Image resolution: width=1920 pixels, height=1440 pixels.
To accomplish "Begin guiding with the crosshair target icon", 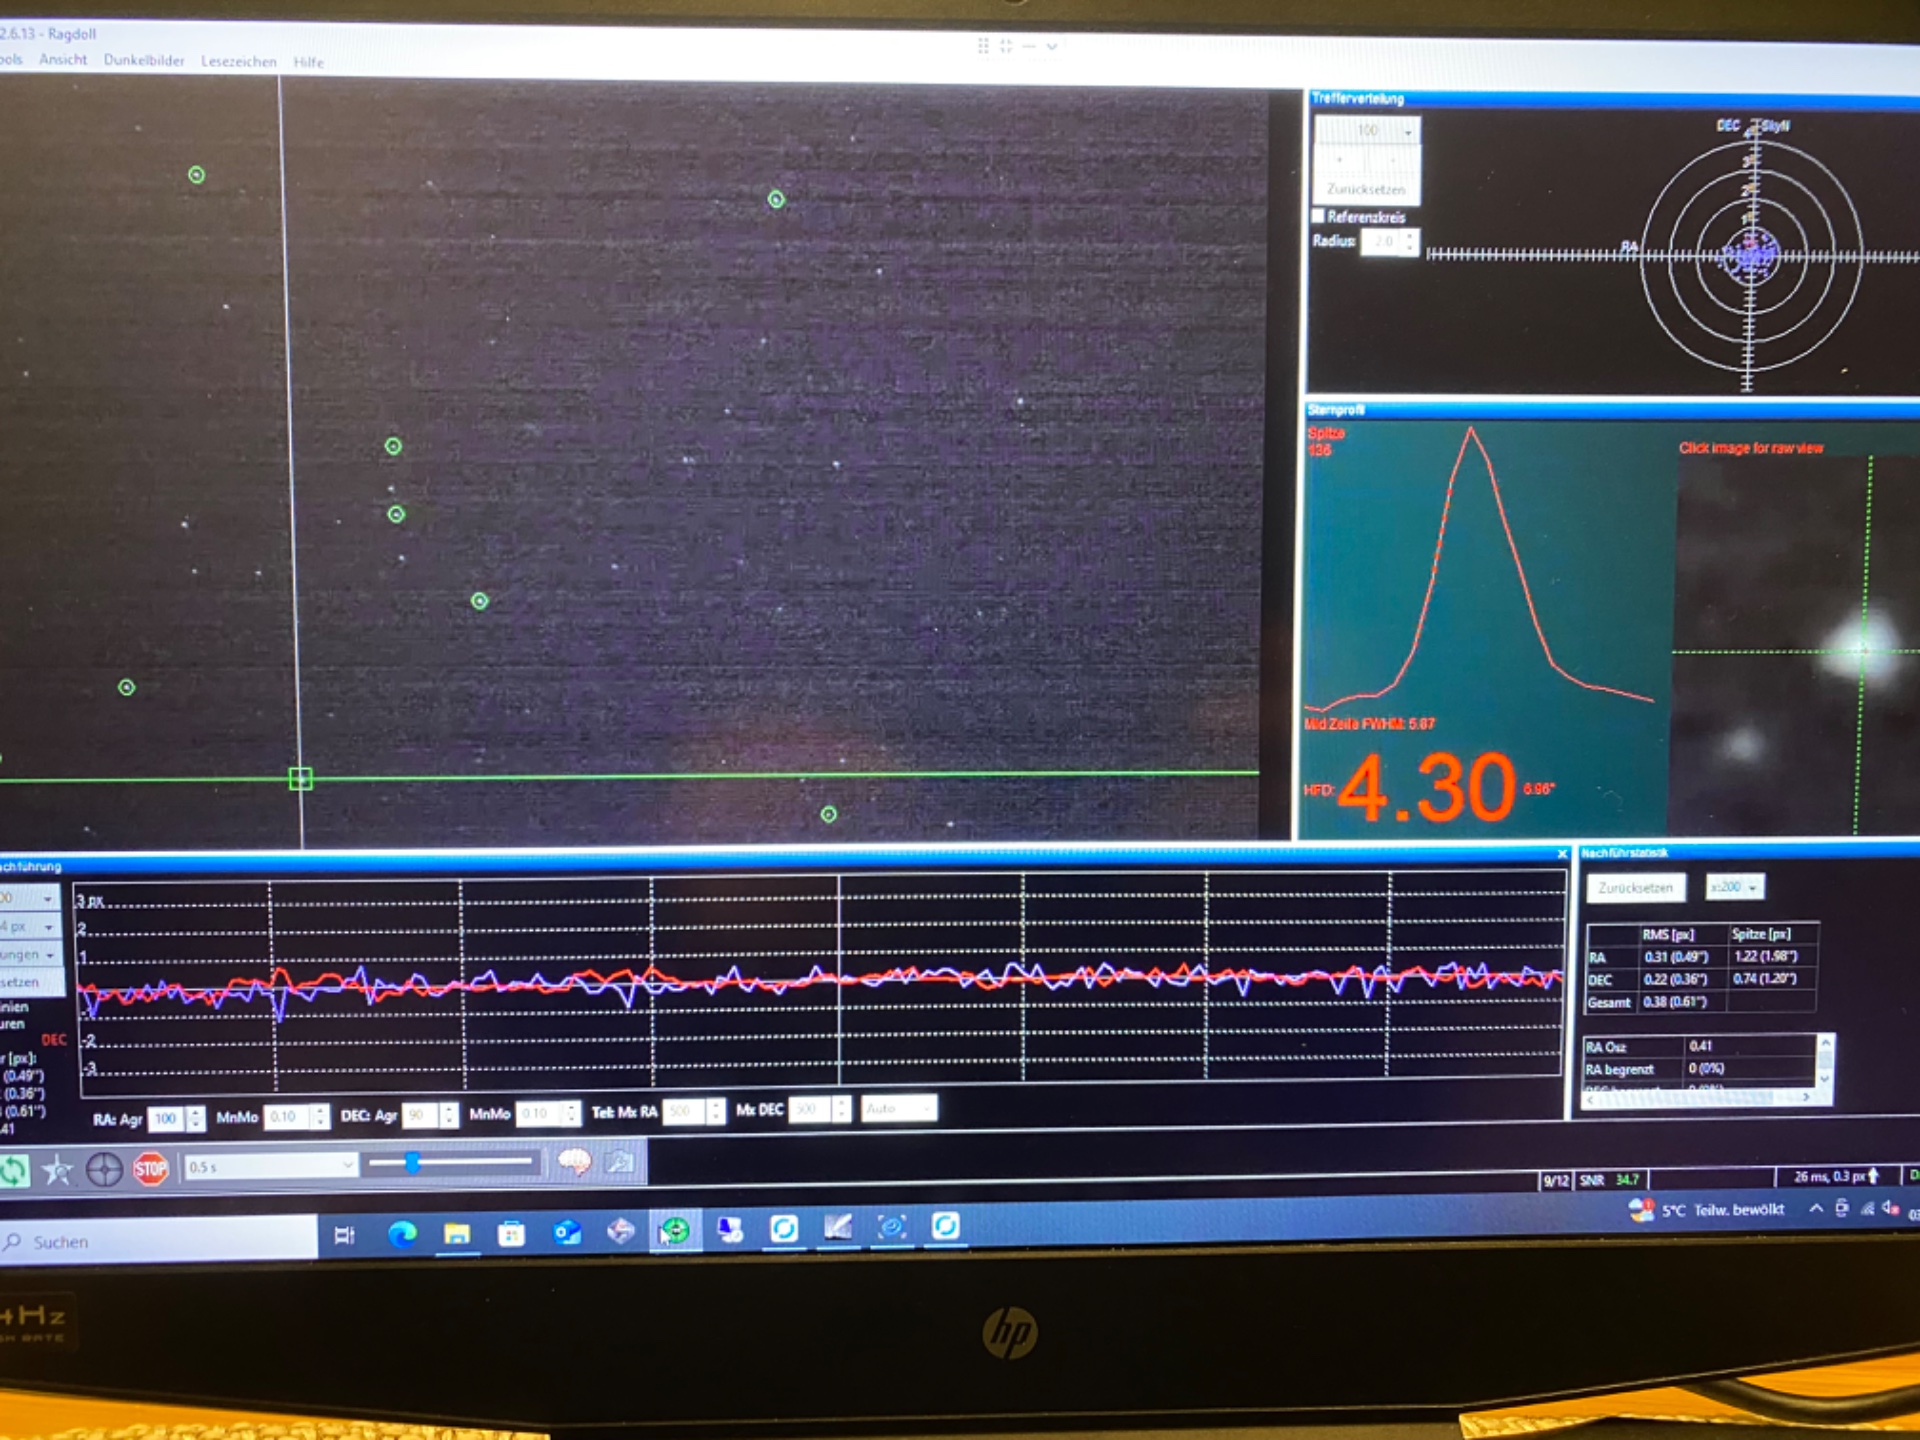I will coord(104,1169).
